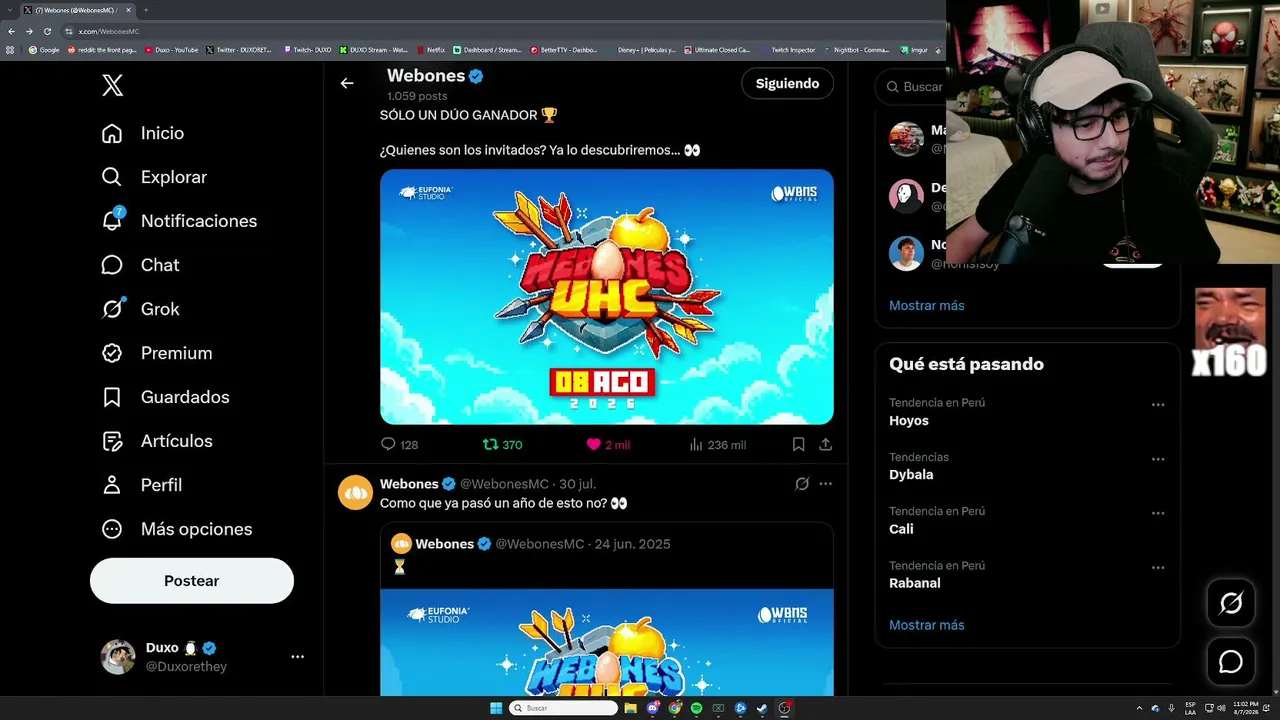Open the Duxo - YouTube bookmark
The image size is (1280, 720).
[172, 50]
